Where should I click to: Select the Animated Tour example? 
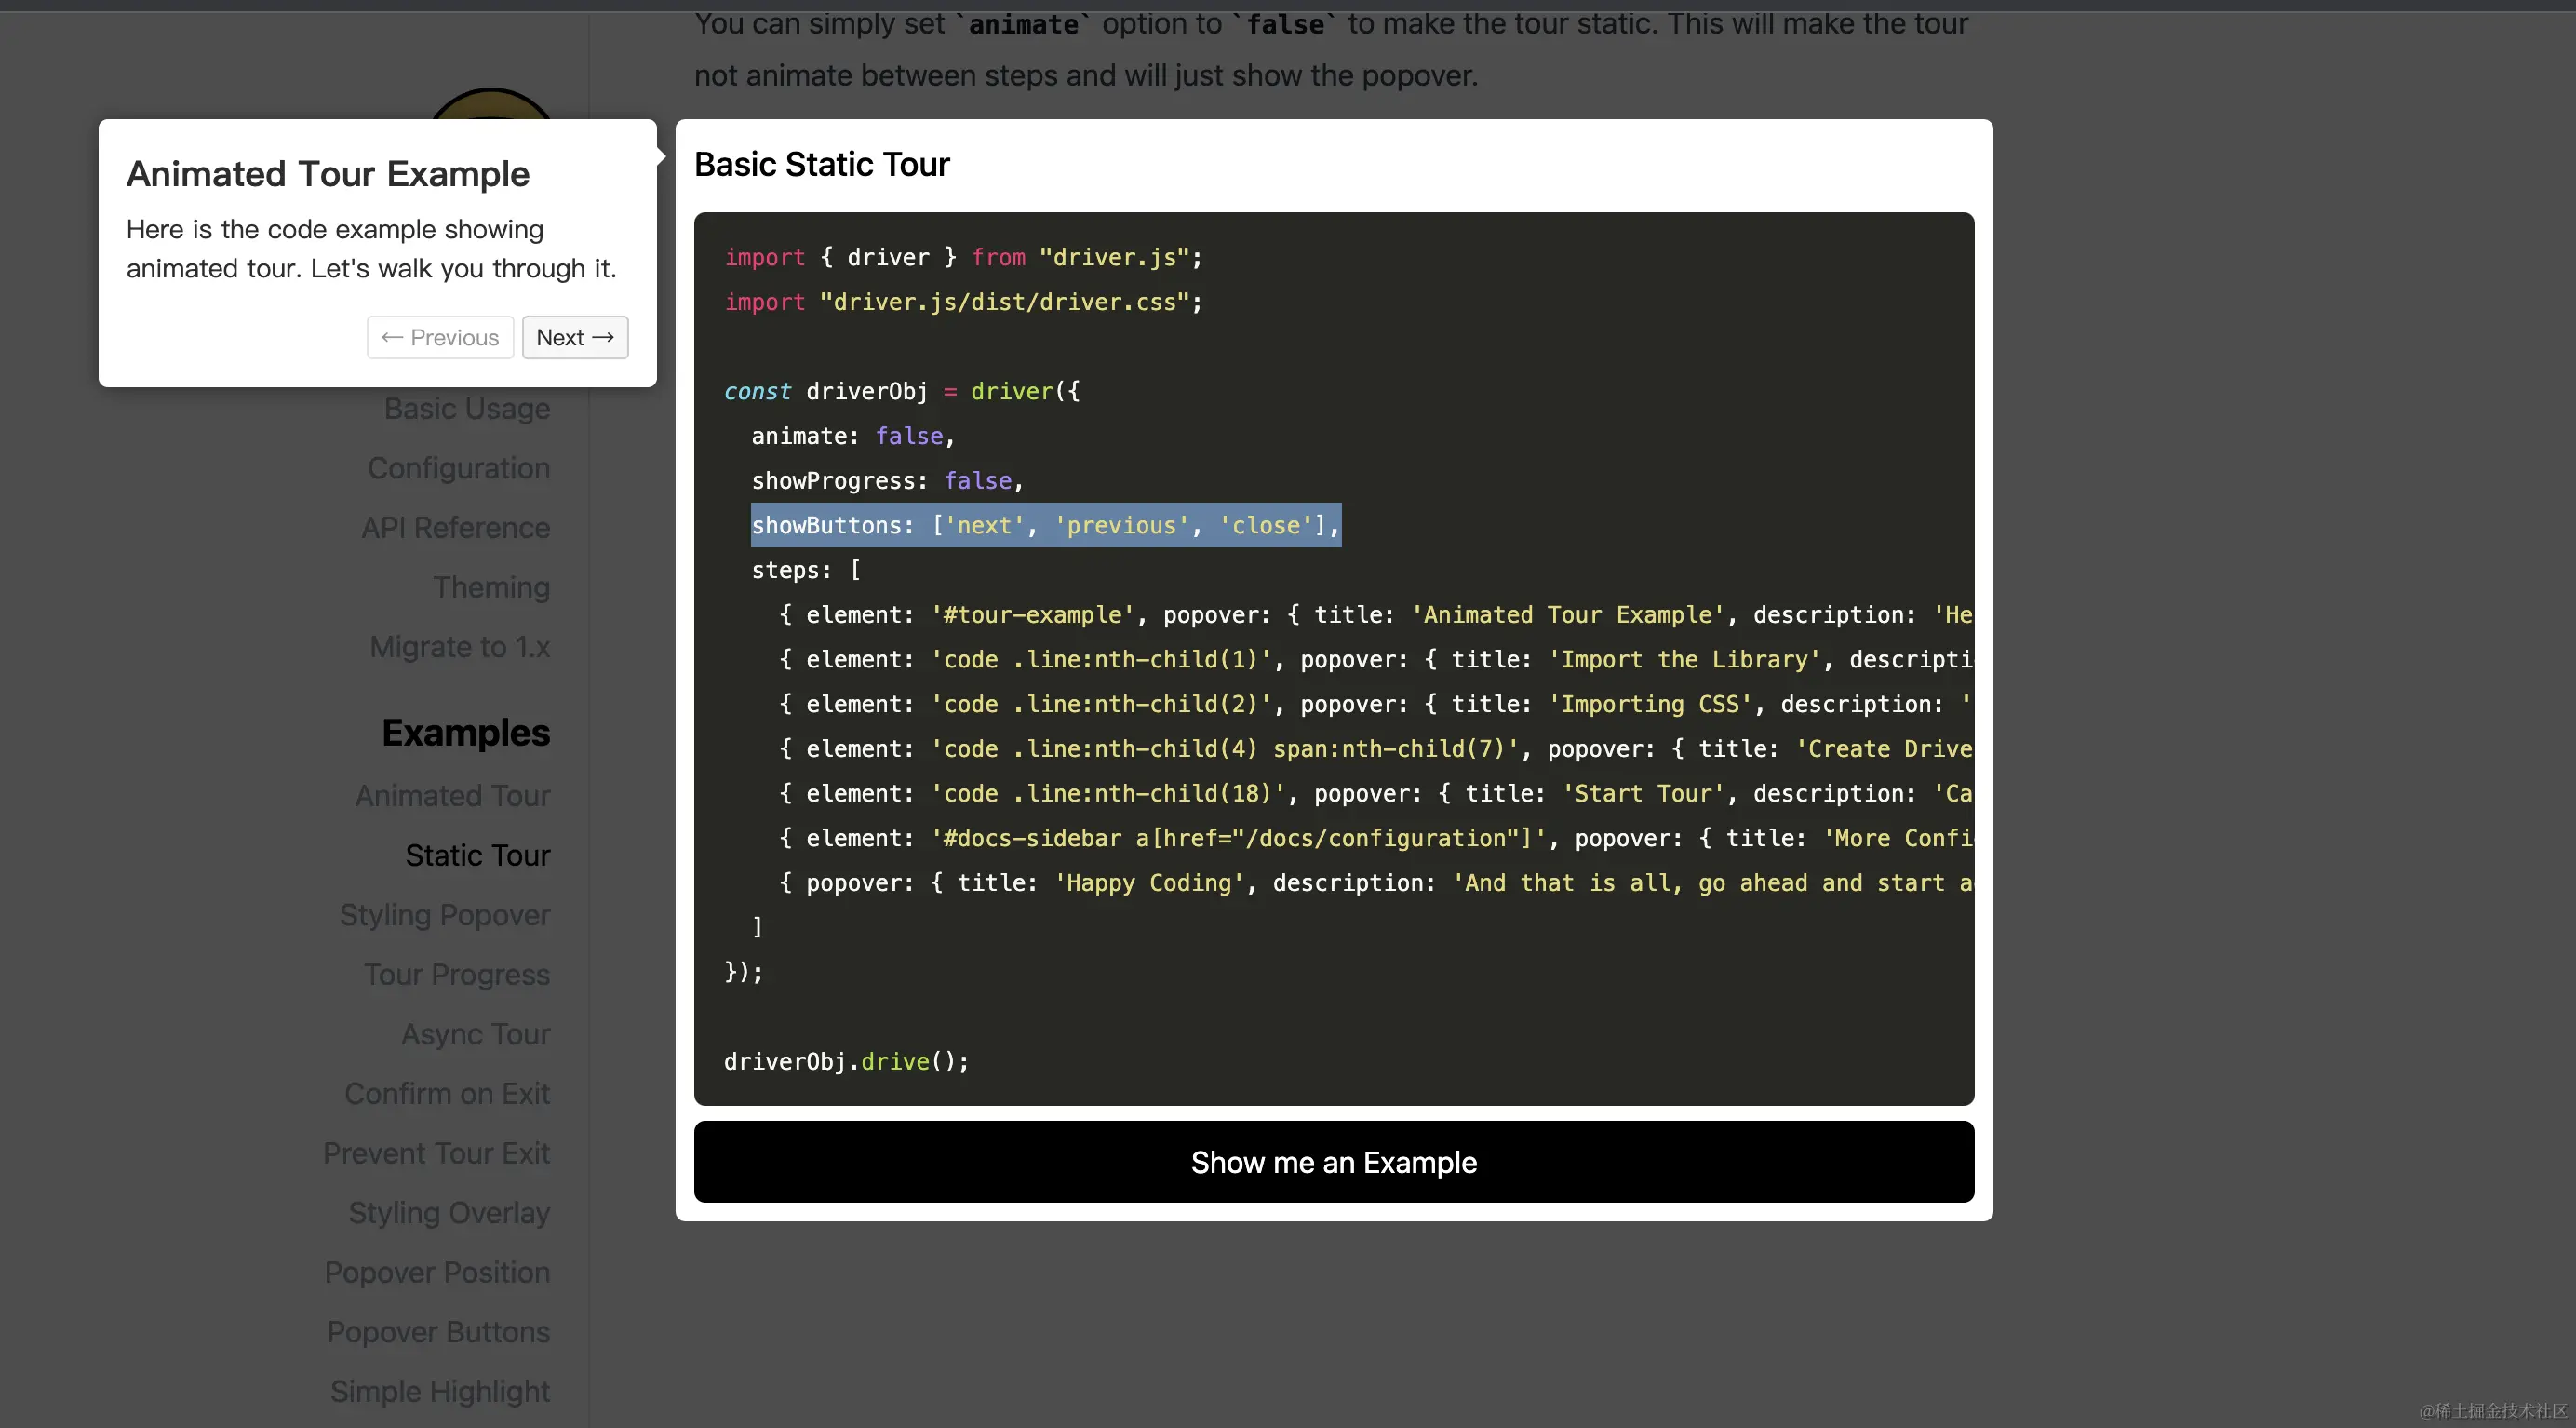pos(452,795)
